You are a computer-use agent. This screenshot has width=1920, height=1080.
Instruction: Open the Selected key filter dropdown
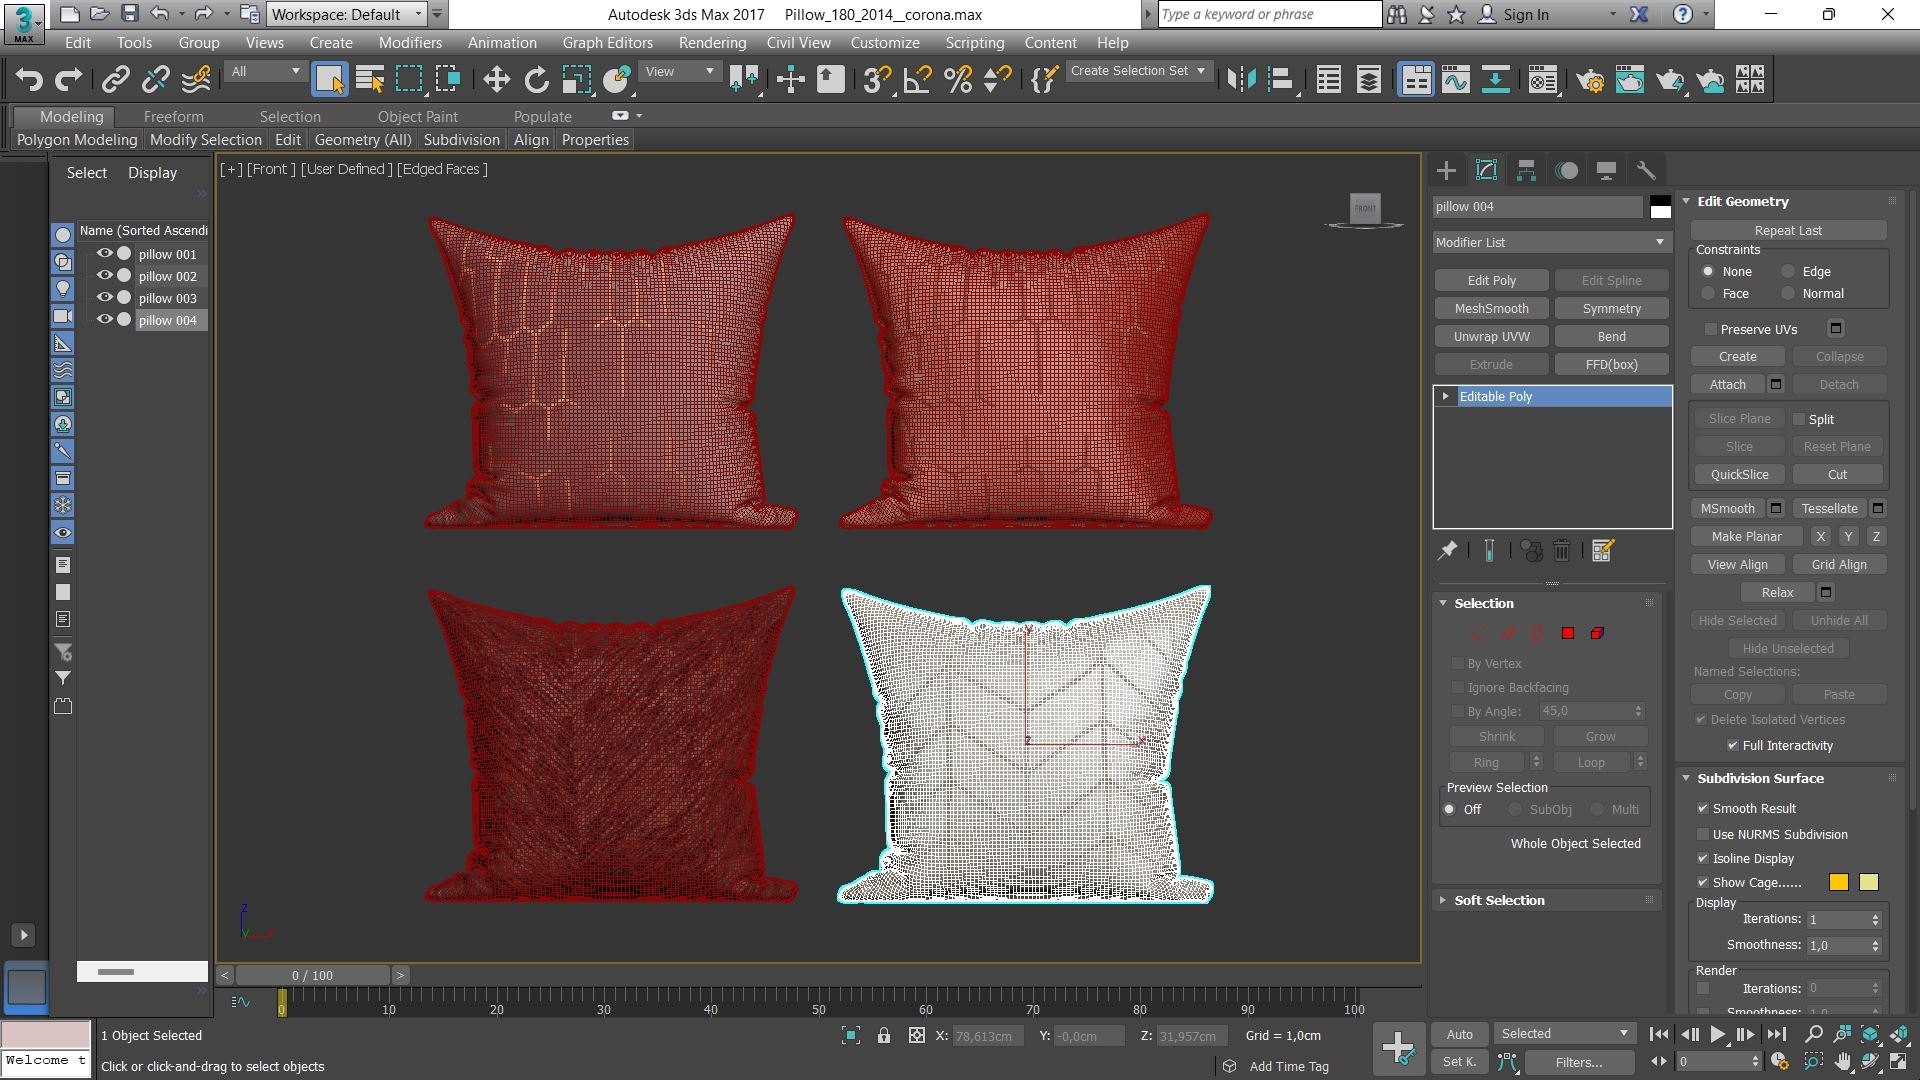point(1564,1034)
